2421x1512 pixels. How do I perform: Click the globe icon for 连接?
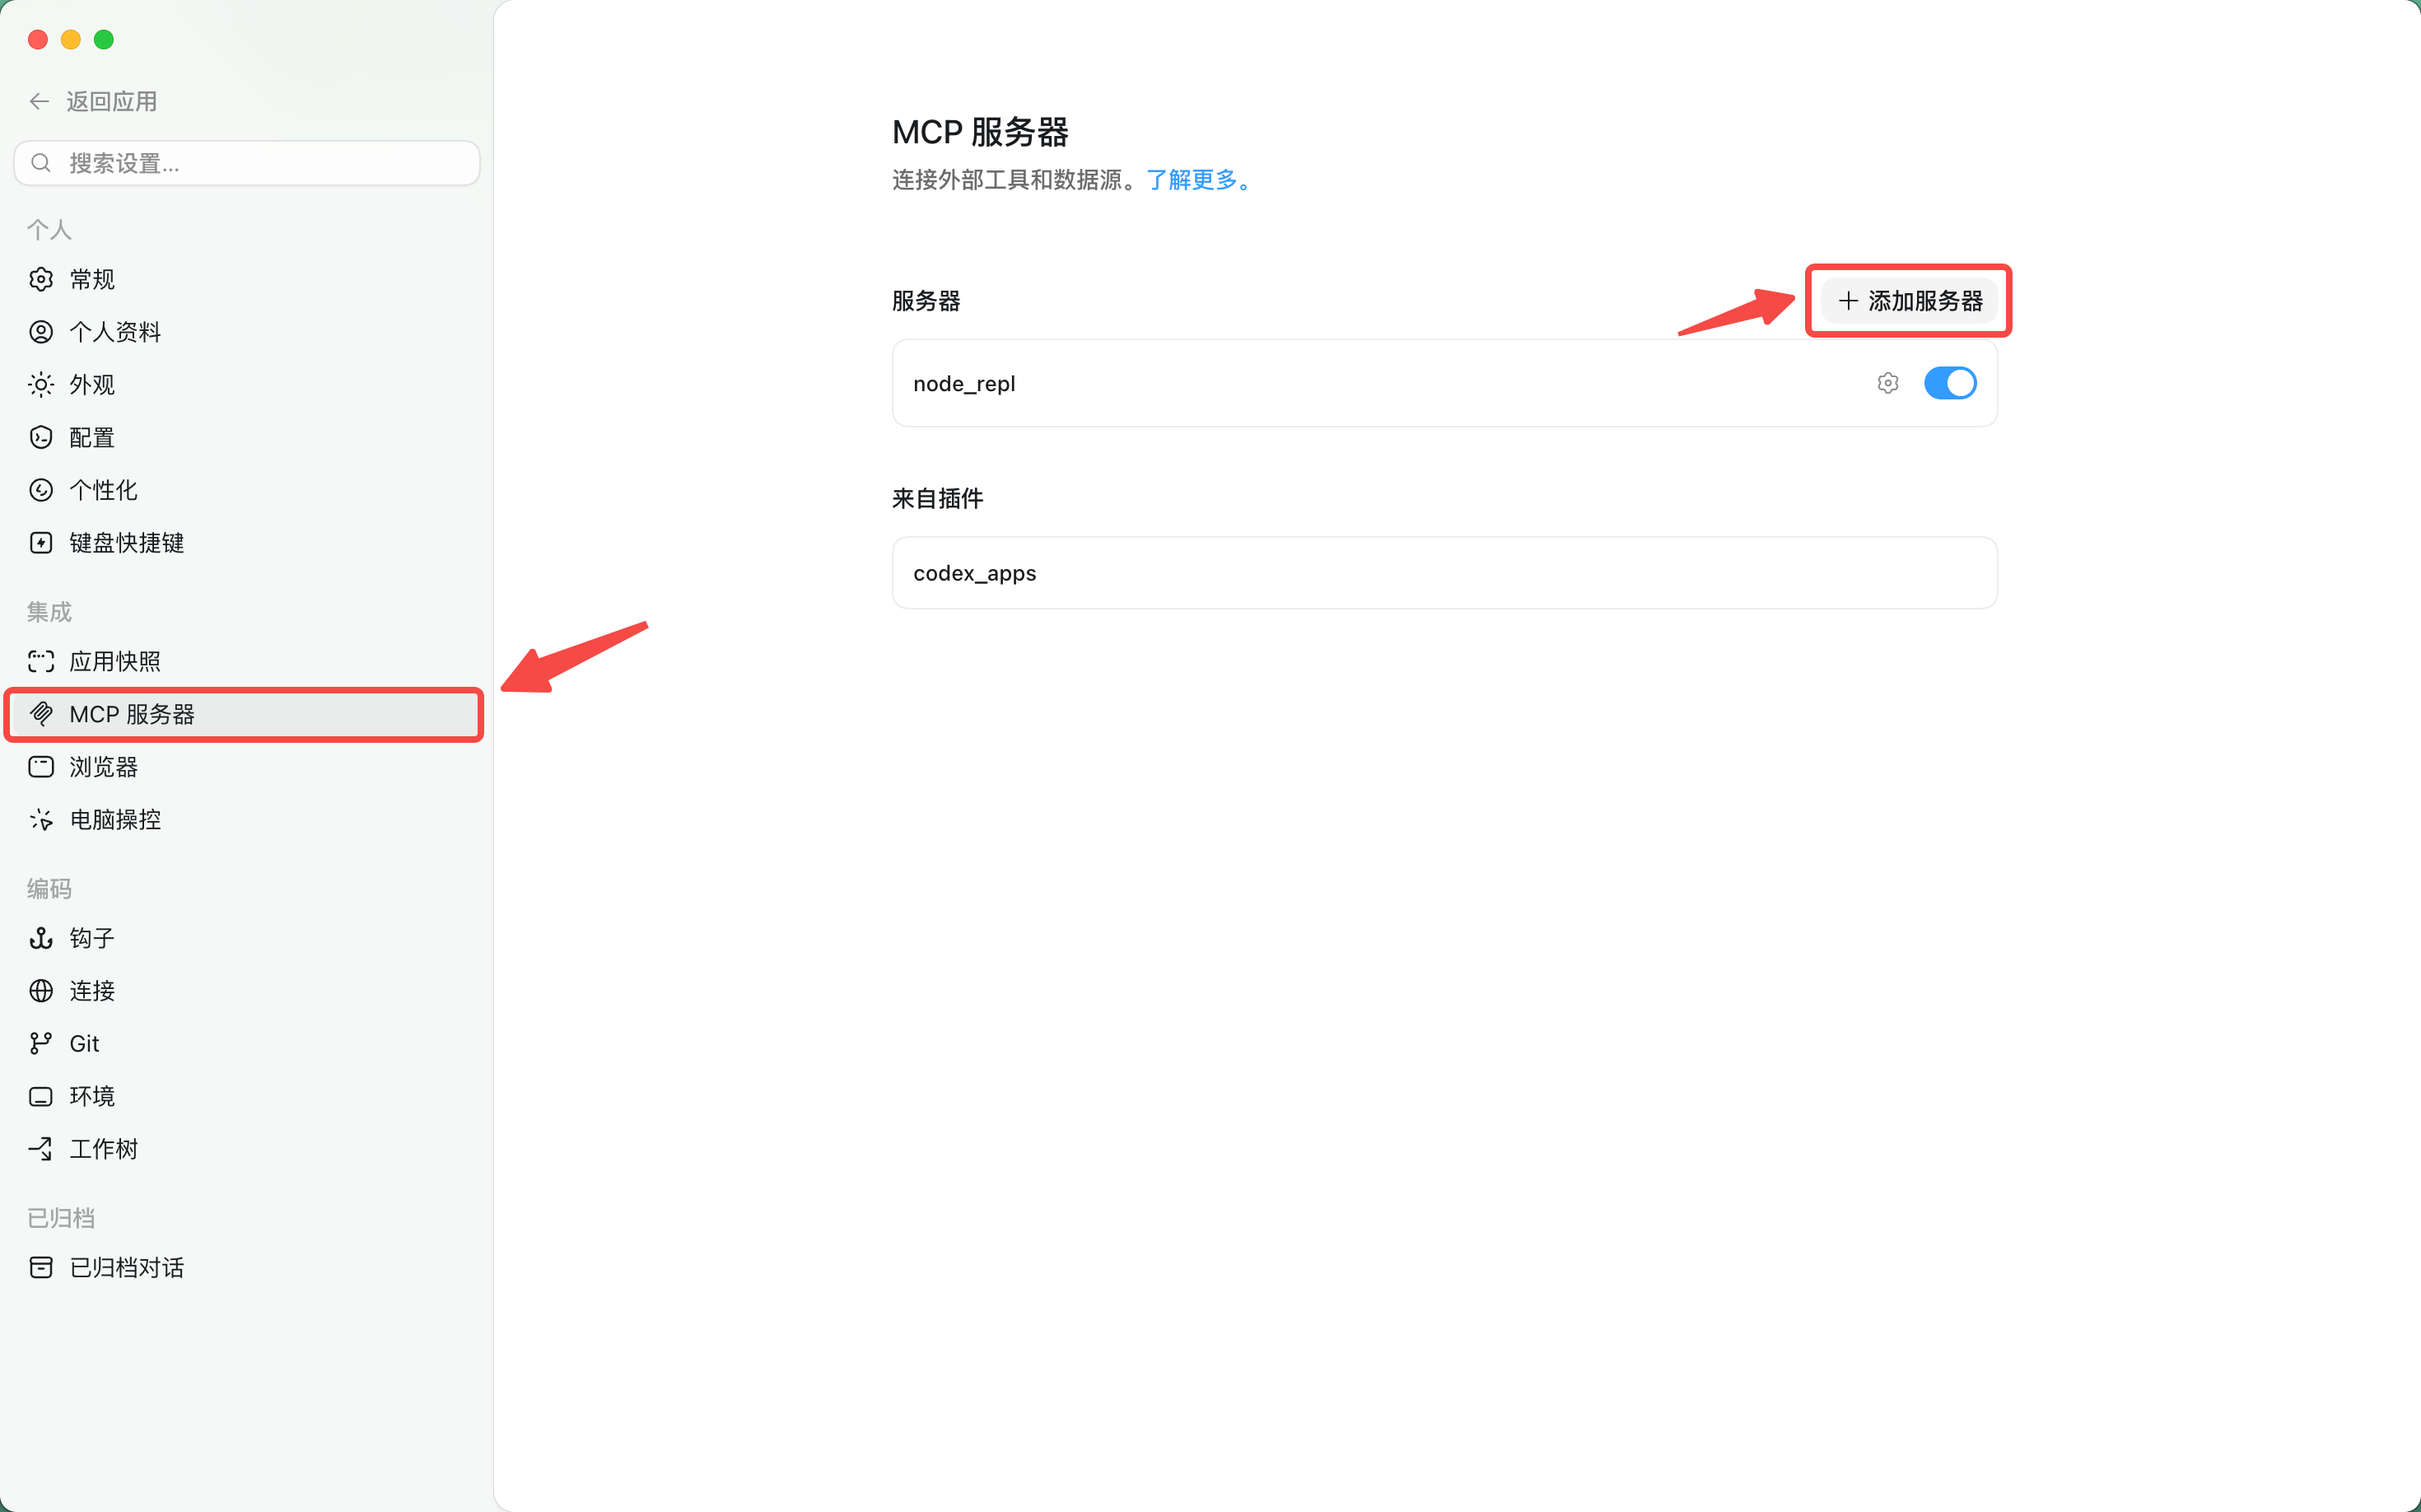coord(41,991)
